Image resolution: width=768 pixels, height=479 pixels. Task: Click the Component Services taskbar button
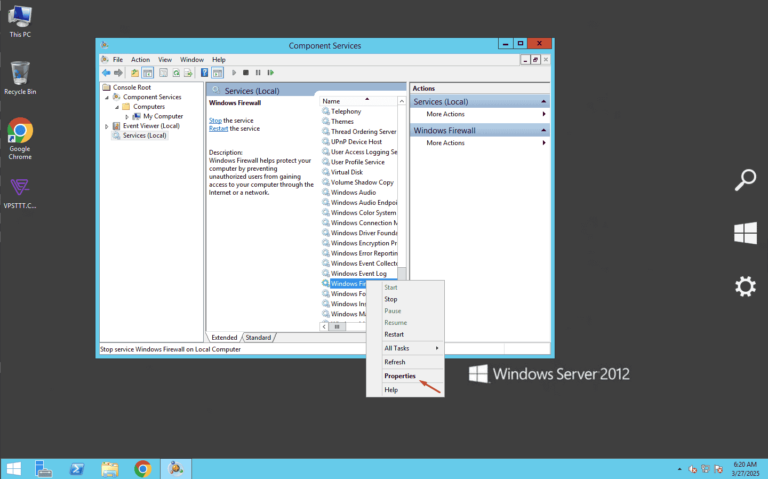[175, 469]
